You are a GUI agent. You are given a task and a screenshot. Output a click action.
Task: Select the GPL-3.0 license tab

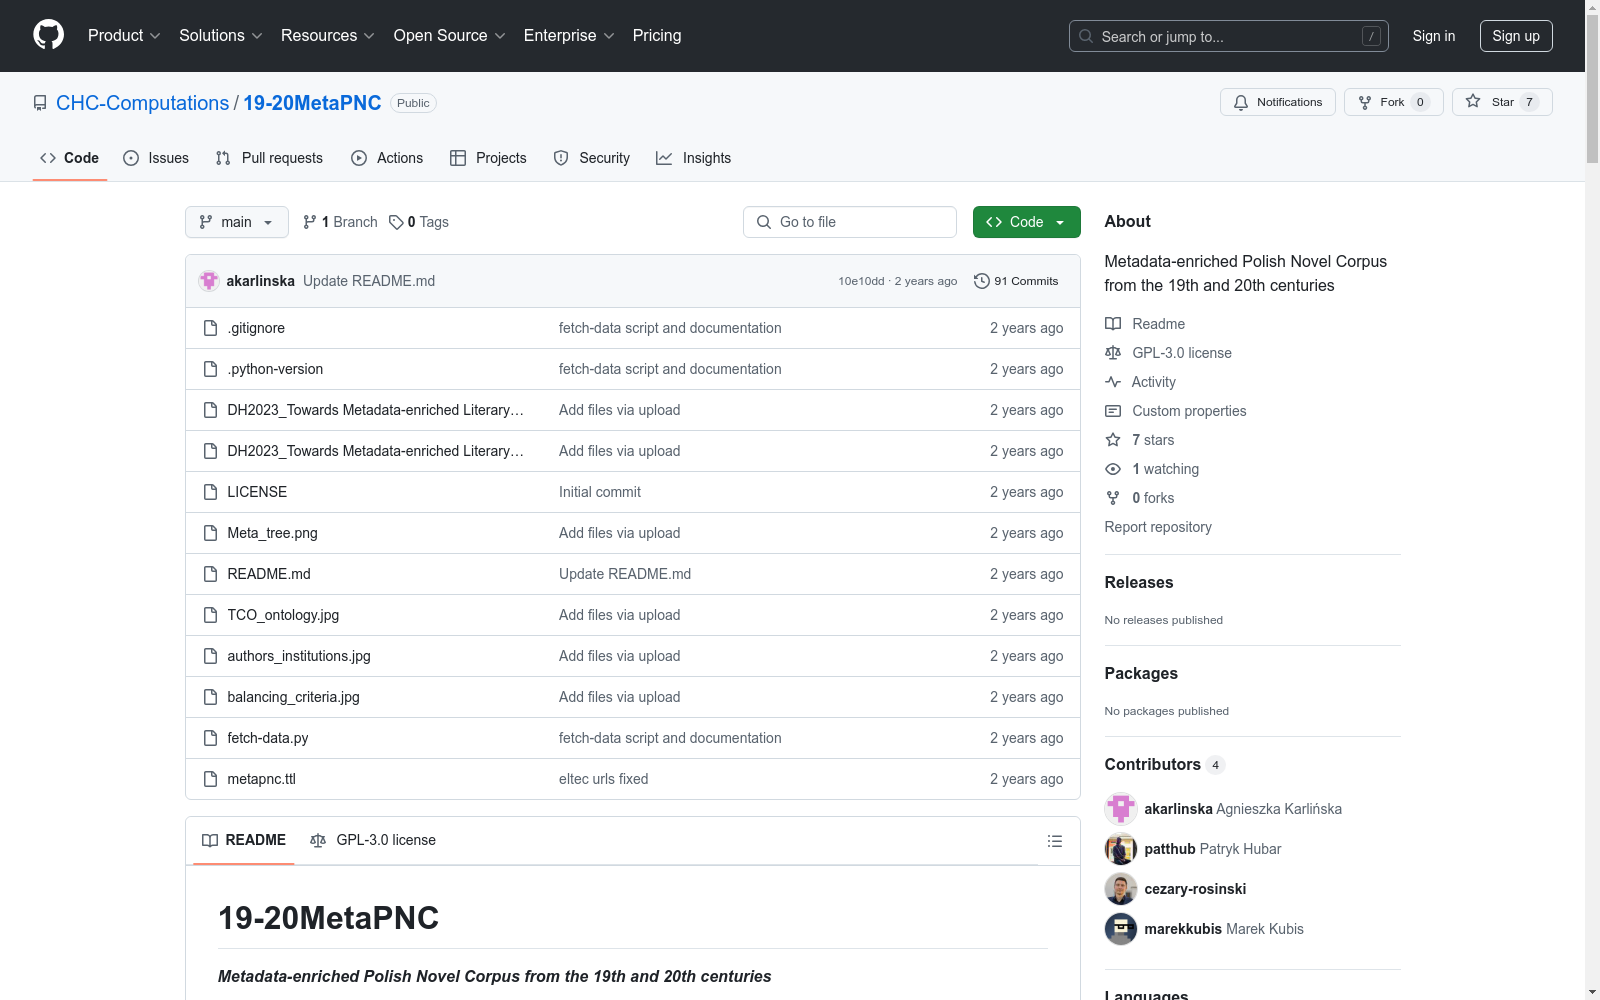point(373,840)
